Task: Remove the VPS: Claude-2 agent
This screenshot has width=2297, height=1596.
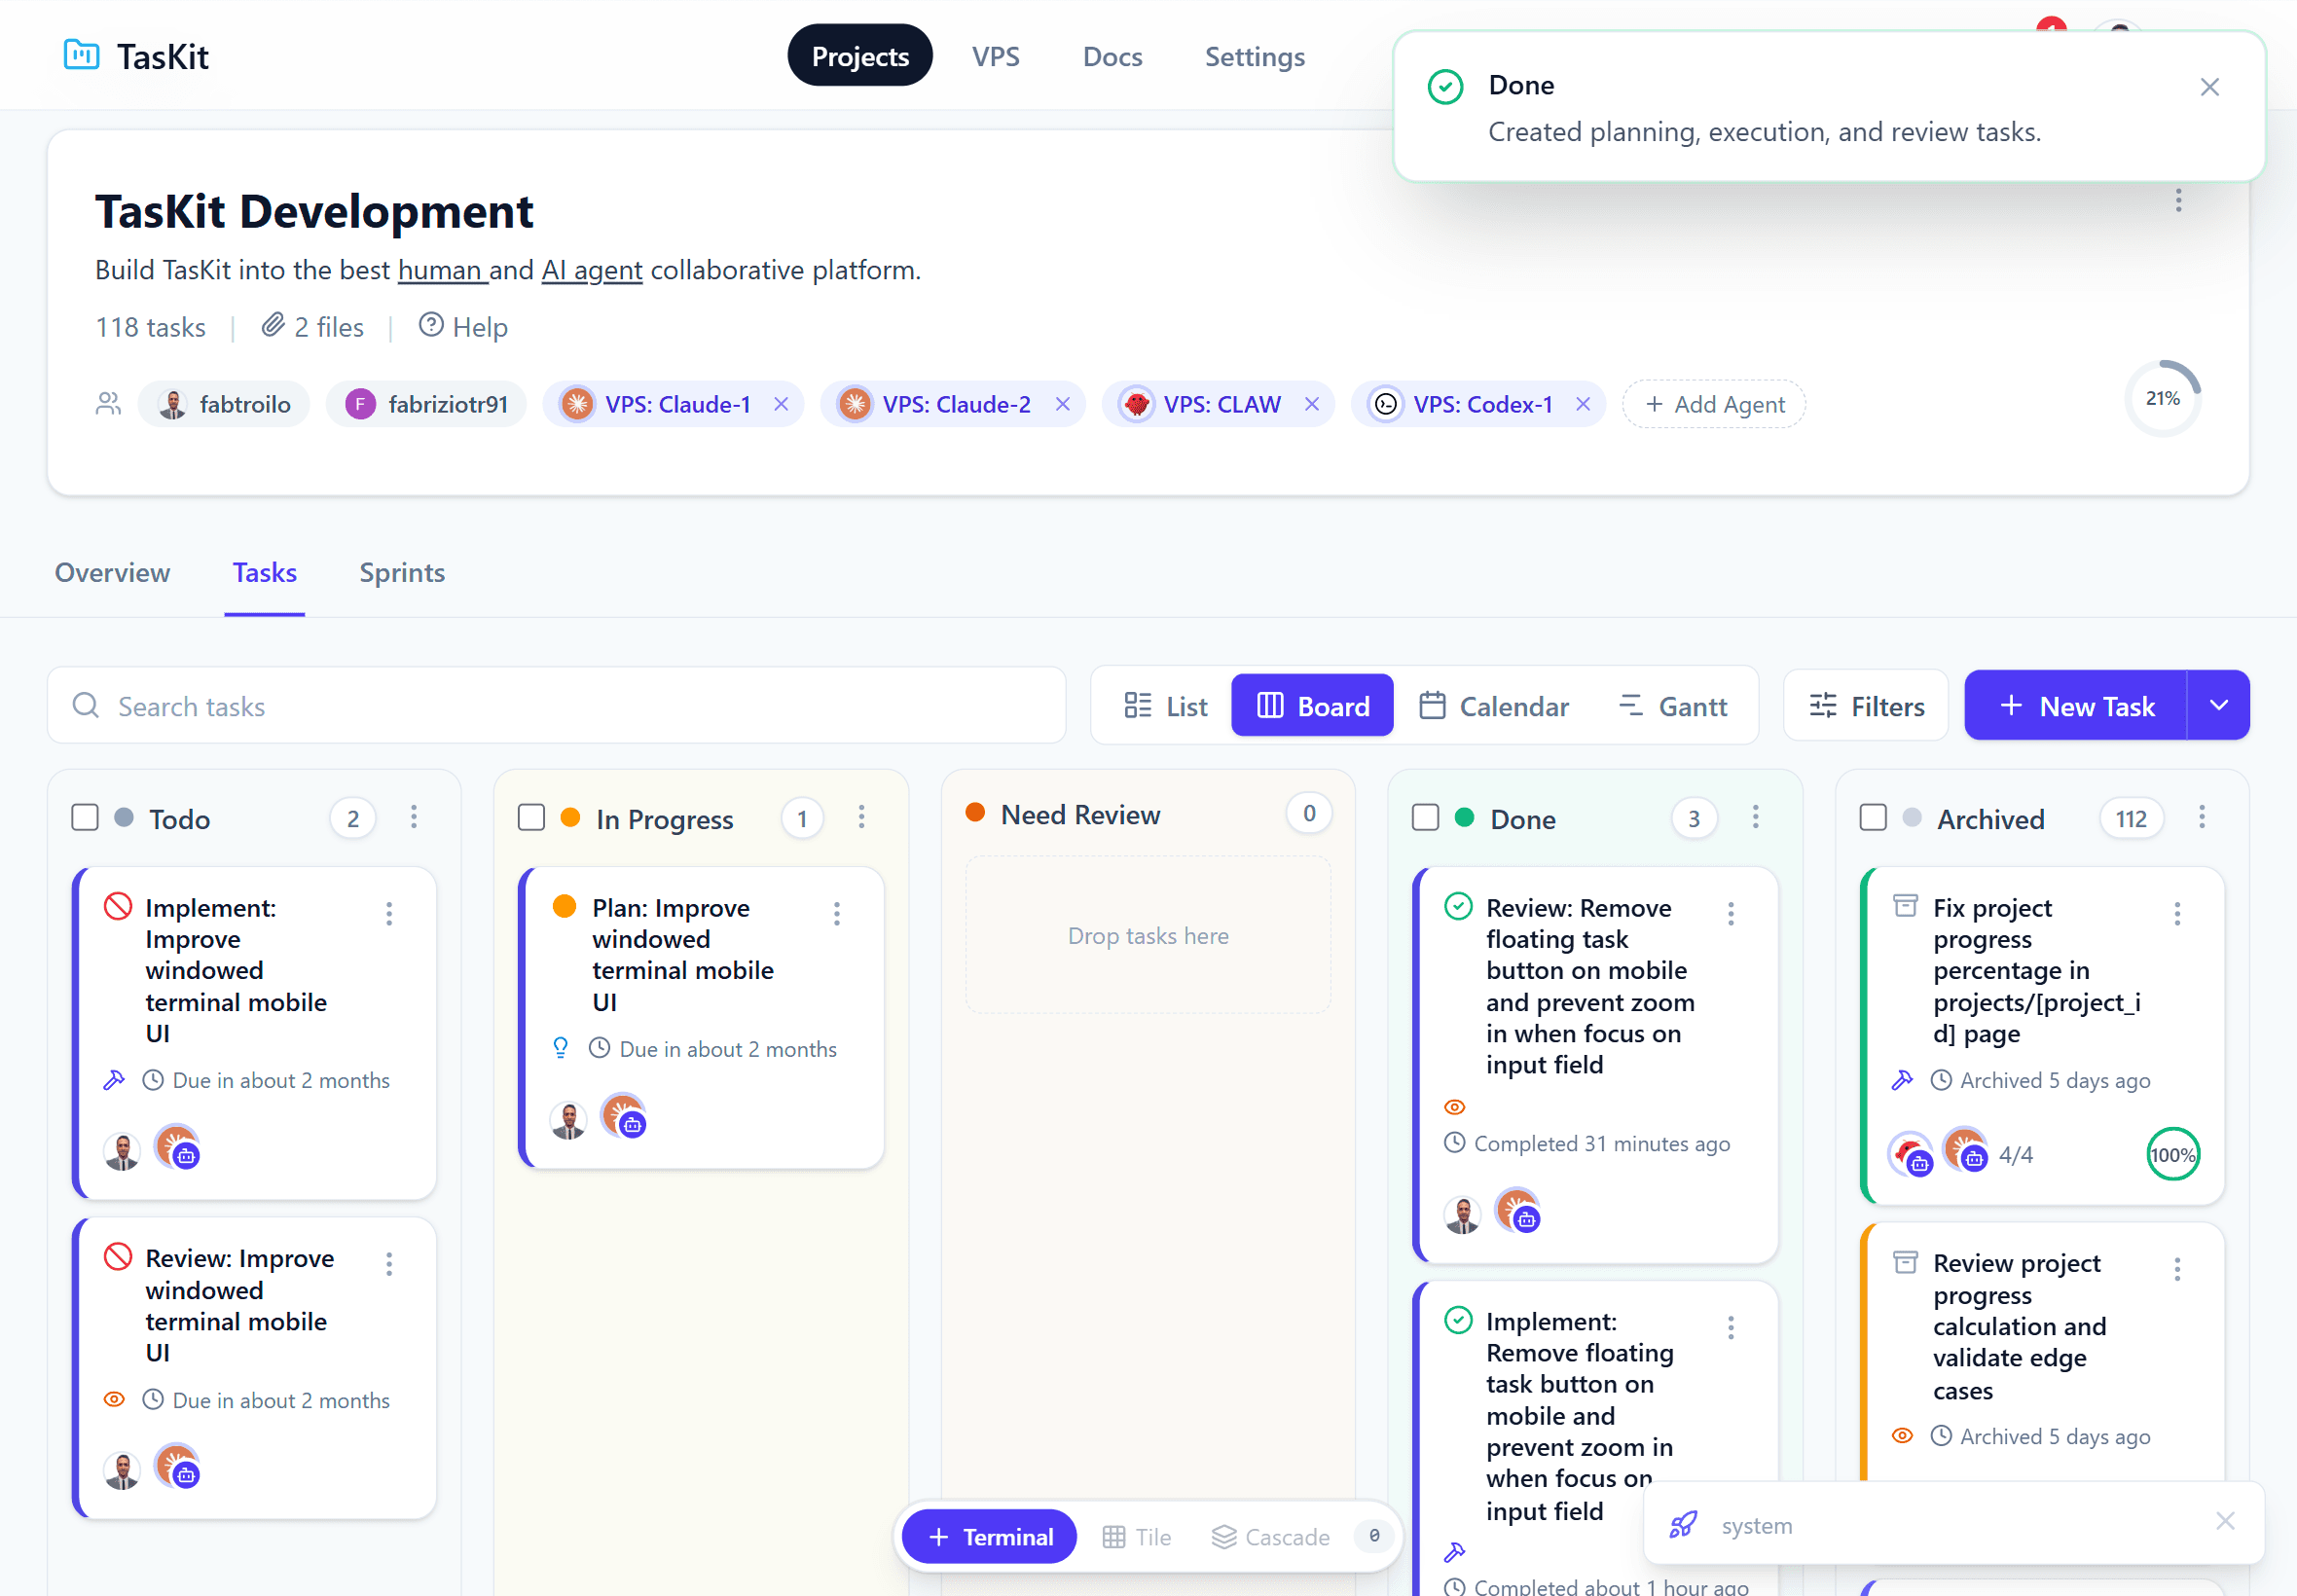Action: [1063, 404]
